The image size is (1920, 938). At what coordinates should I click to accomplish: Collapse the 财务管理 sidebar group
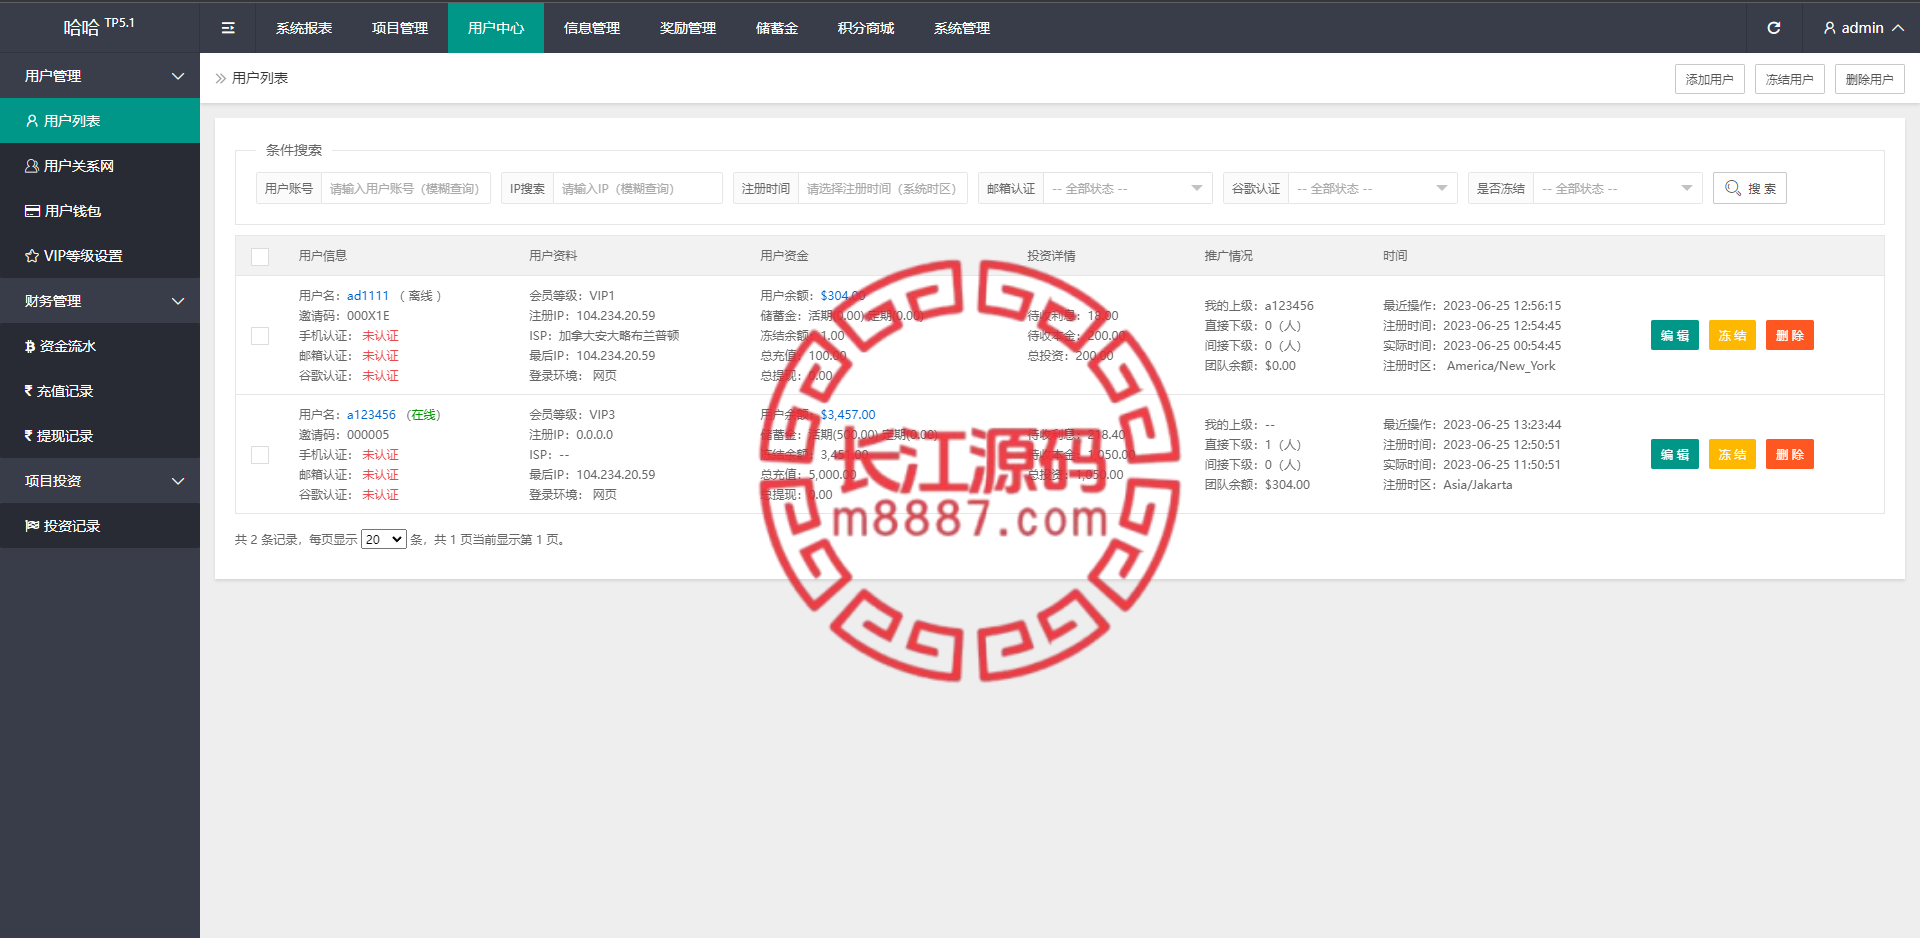(100, 301)
